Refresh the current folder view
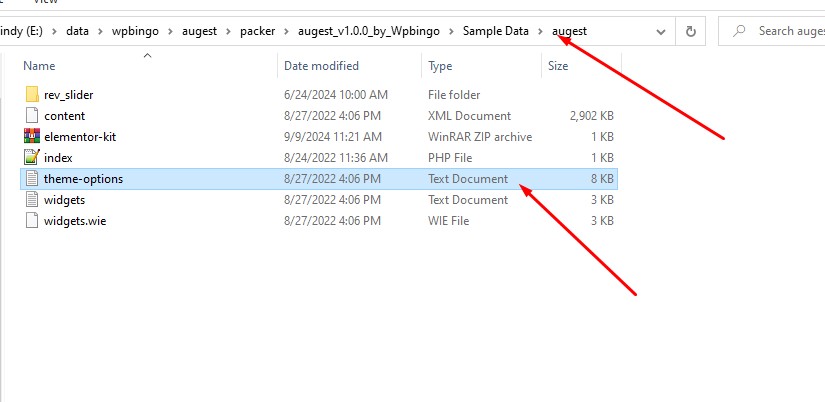The height and width of the screenshot is (402, 825). (x=690, y=31)
